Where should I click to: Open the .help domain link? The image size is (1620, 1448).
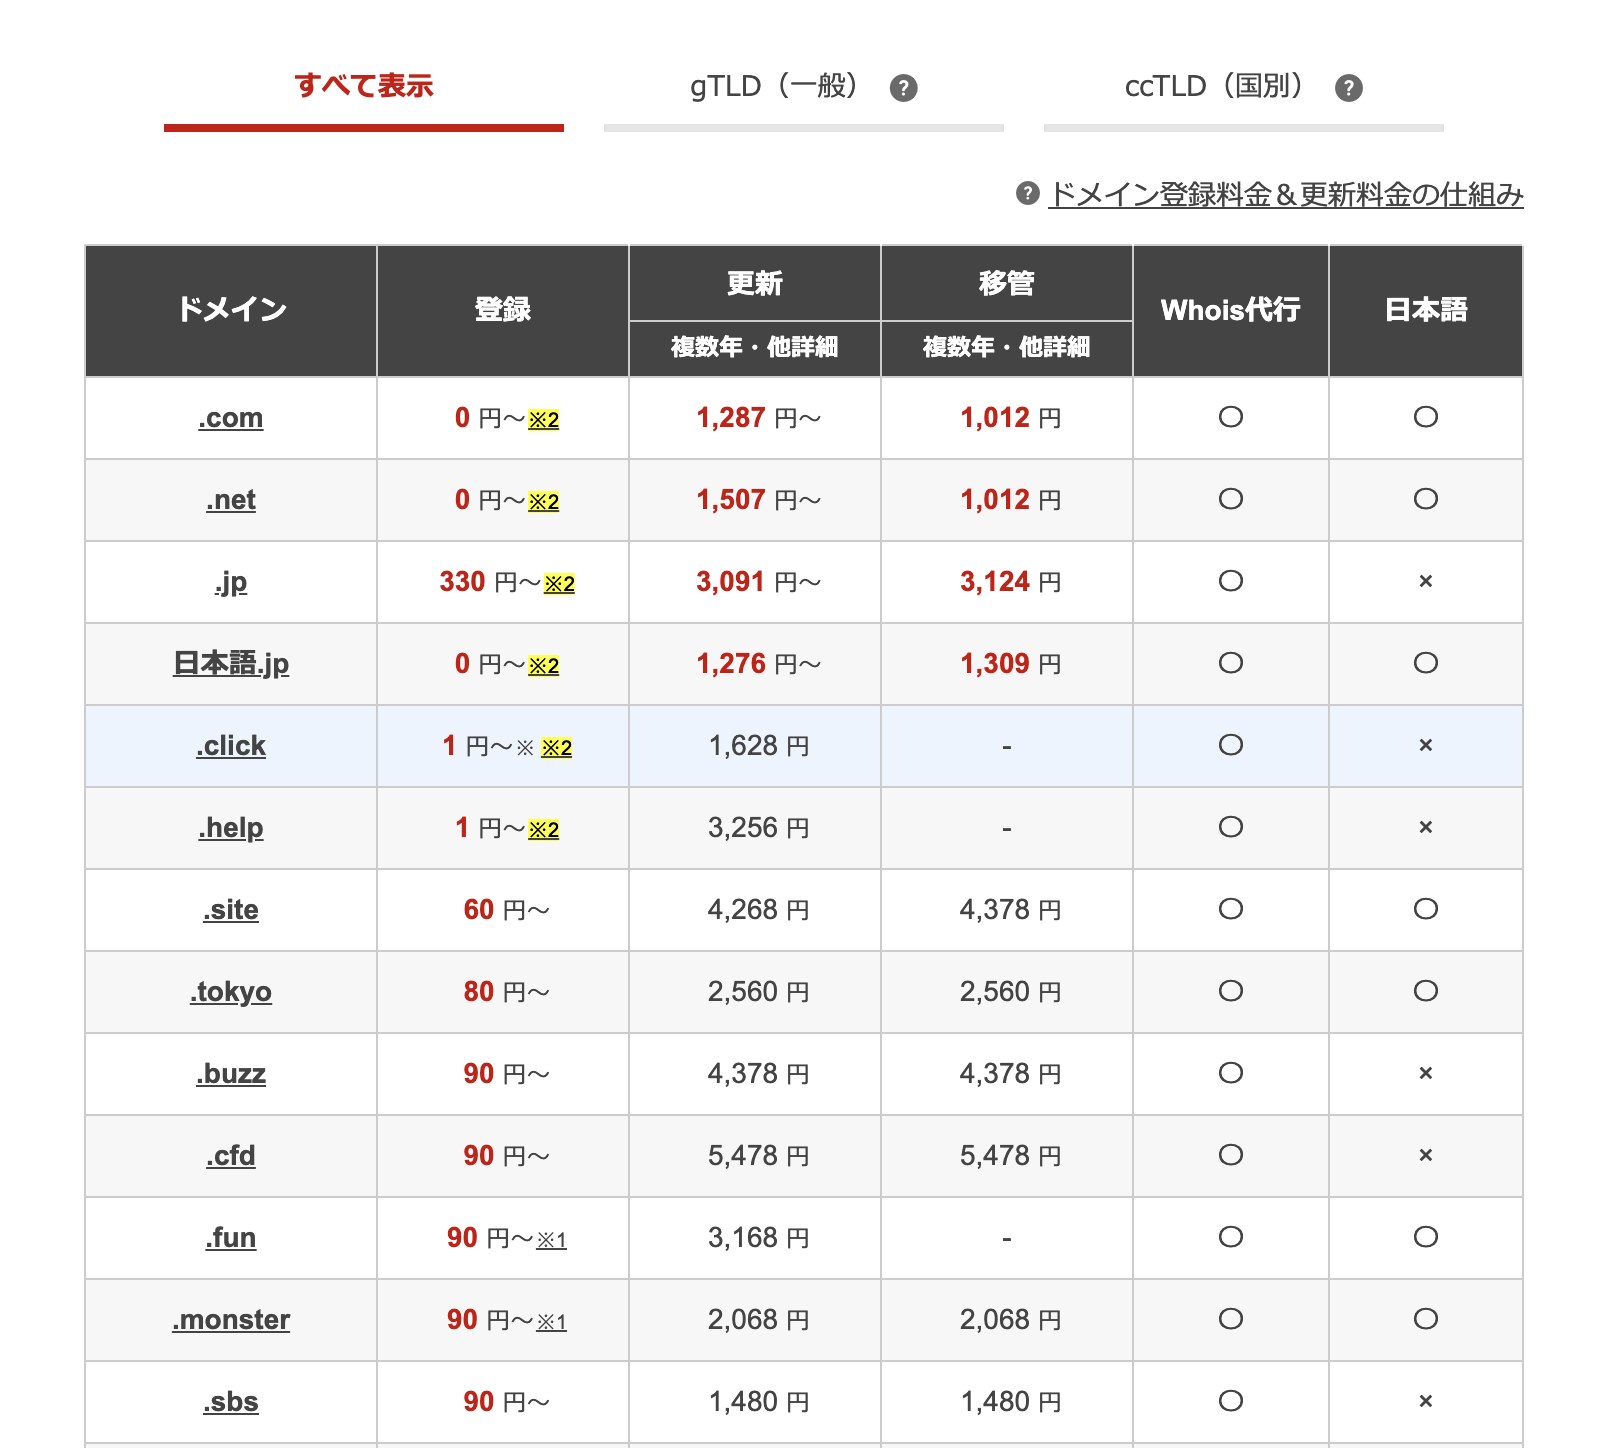[231, 828]
